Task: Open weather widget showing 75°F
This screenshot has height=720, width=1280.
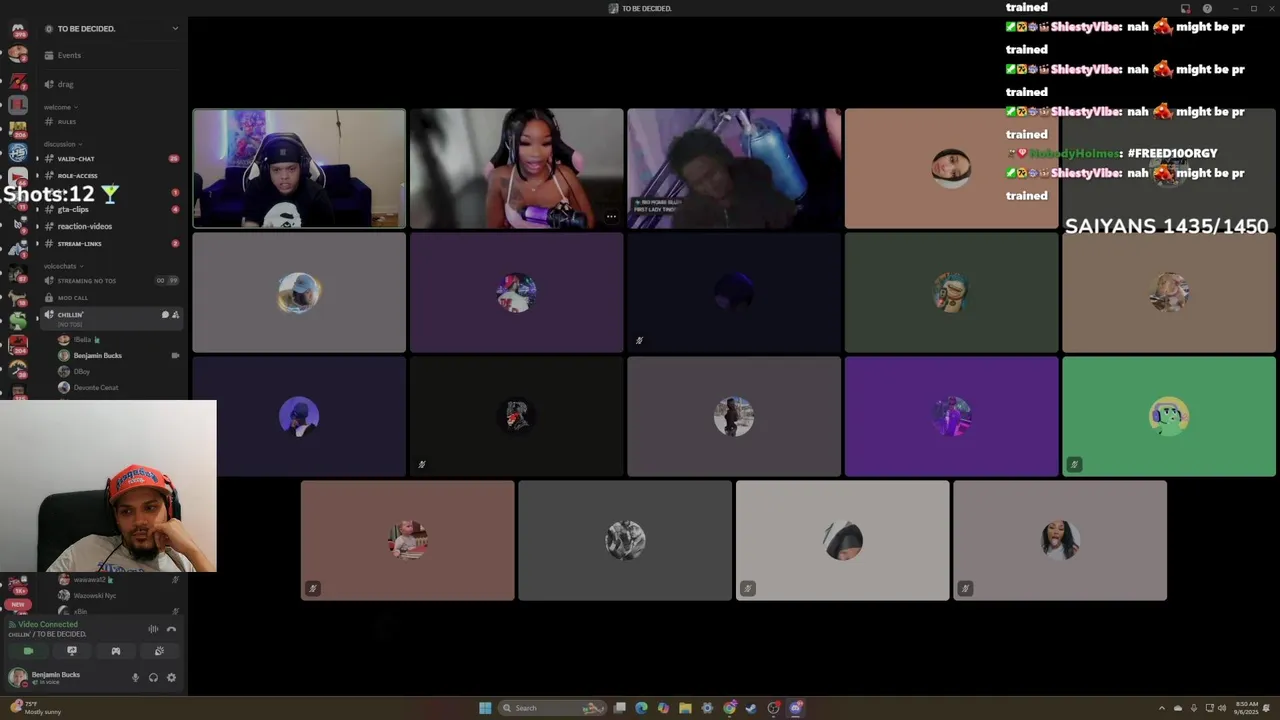Action: (x=36, y=707)
